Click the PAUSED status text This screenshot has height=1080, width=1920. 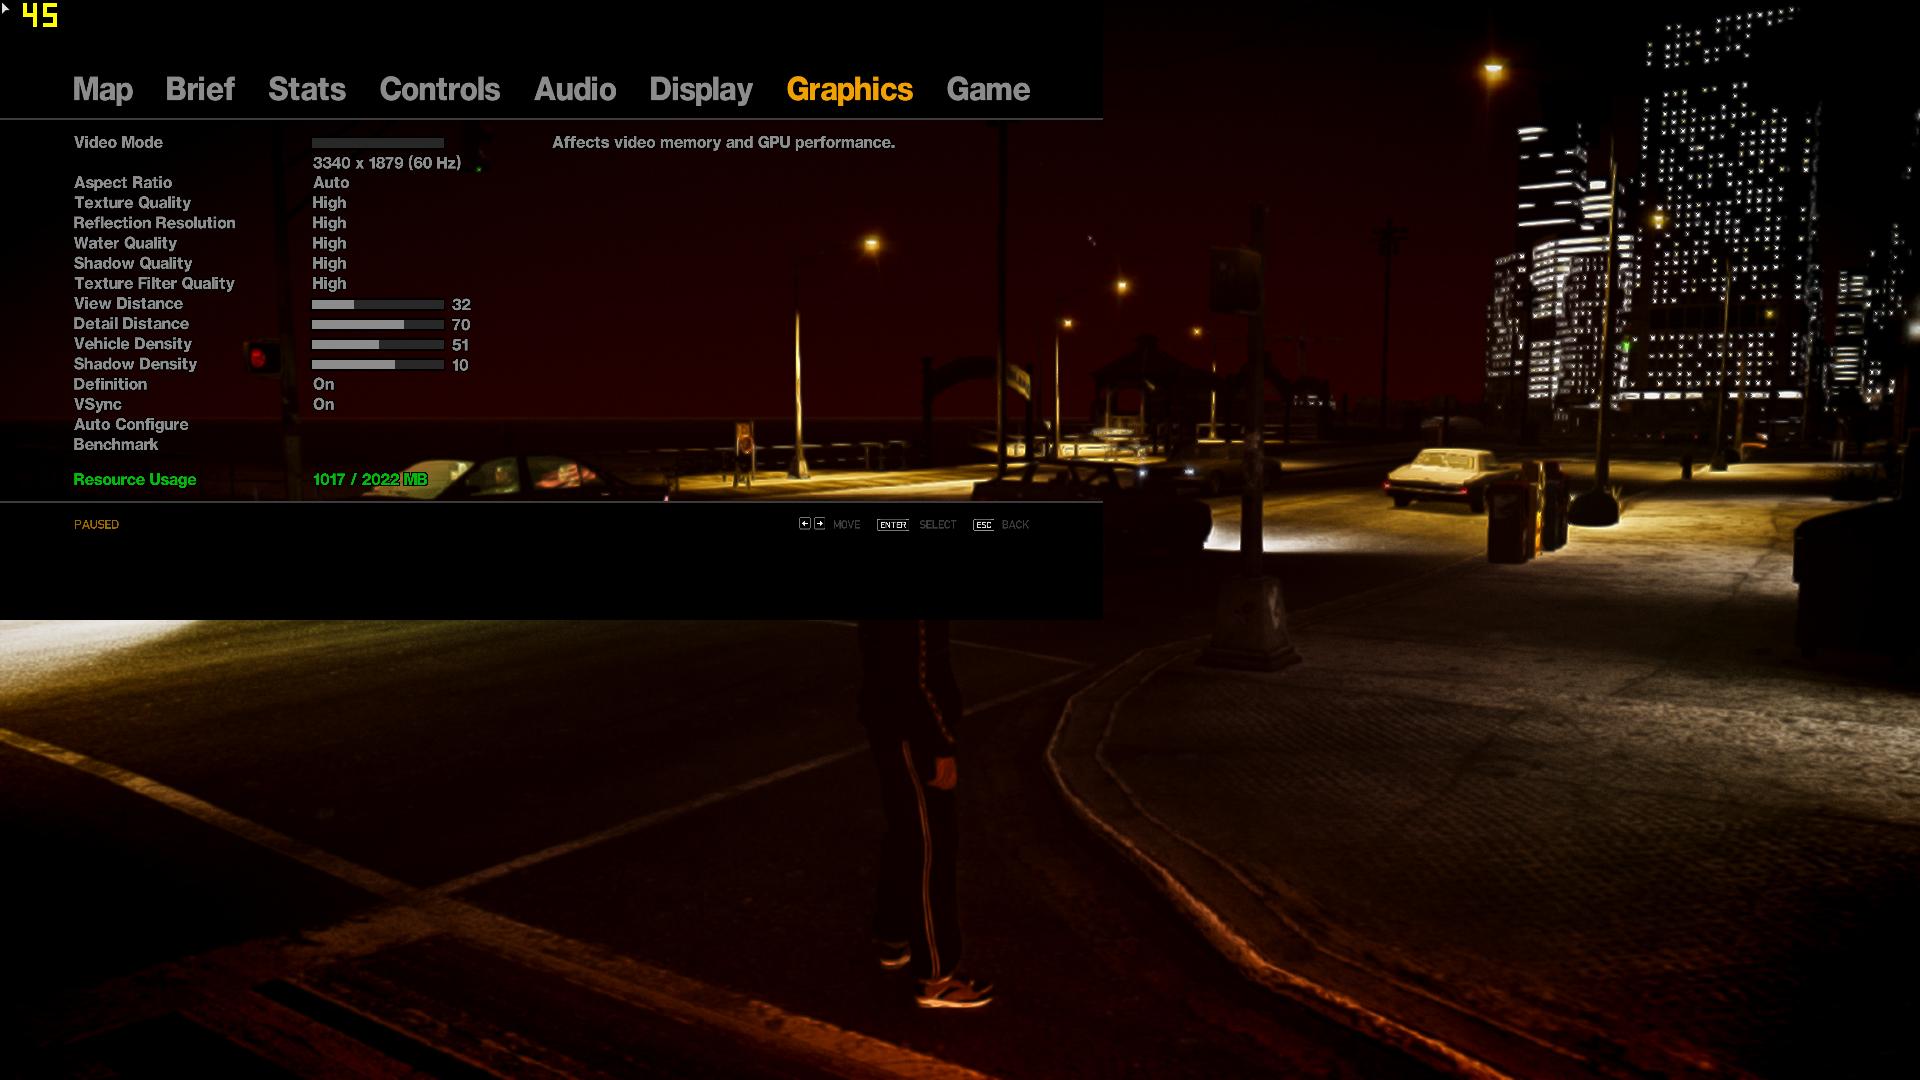coord(96,525)
